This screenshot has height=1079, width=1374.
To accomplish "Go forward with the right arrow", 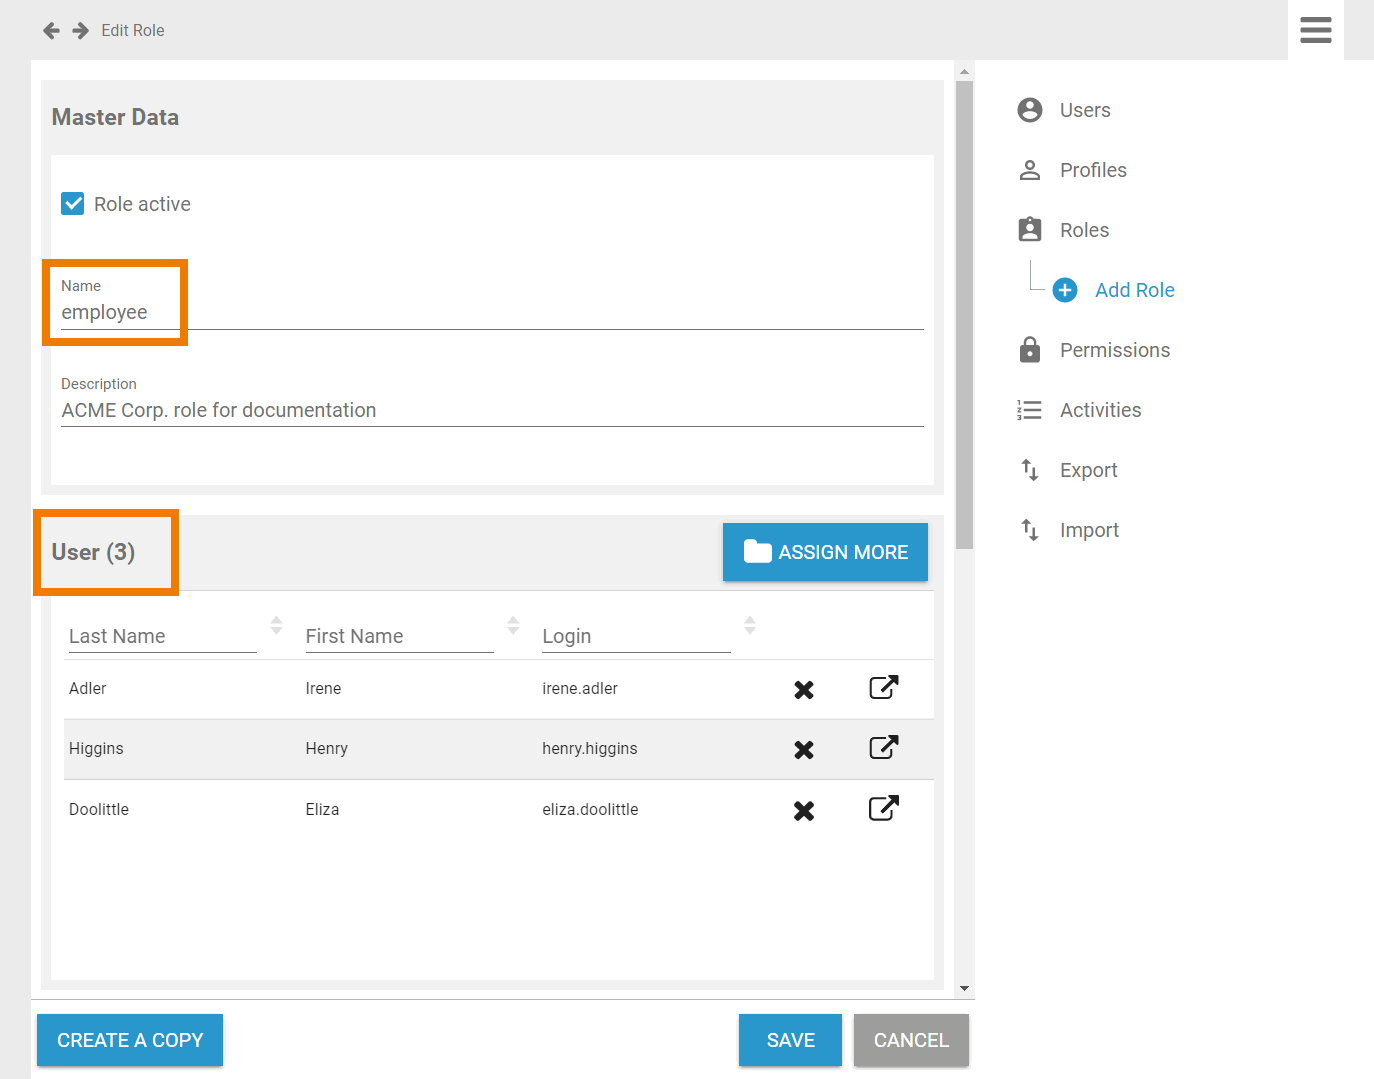I will (x=81, y=31).
